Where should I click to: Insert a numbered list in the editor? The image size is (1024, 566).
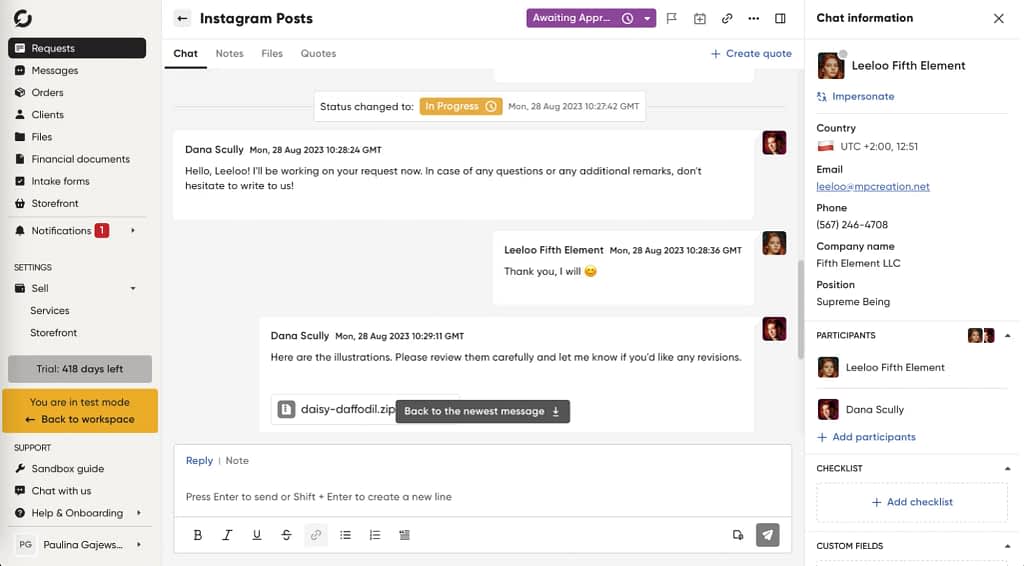375,535
